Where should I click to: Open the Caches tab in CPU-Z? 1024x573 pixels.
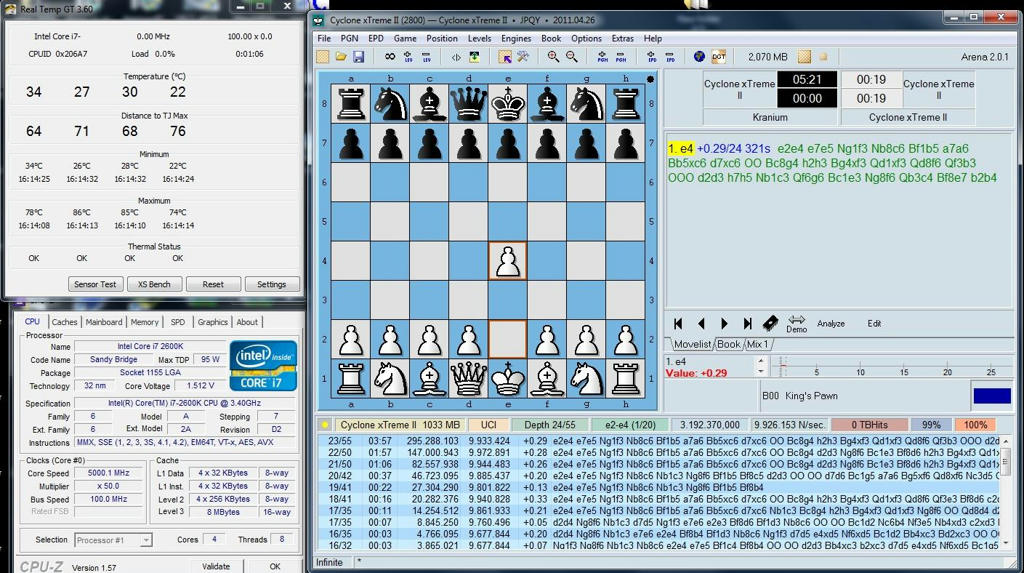pos(65,322)
